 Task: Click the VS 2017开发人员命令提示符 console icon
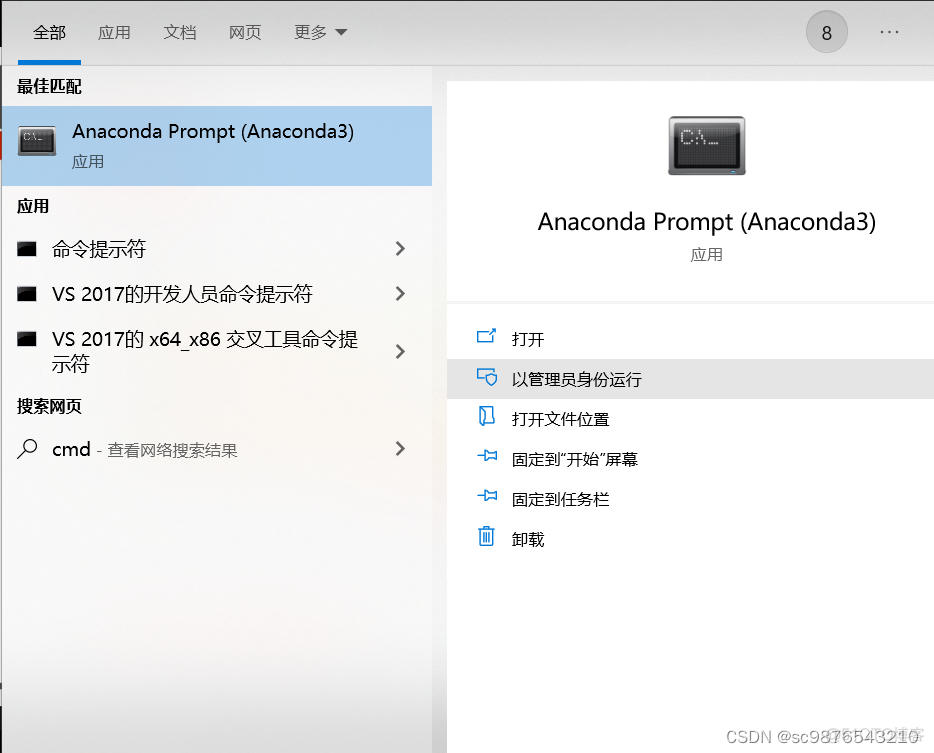pyautogui.click(x=27, y=294)
